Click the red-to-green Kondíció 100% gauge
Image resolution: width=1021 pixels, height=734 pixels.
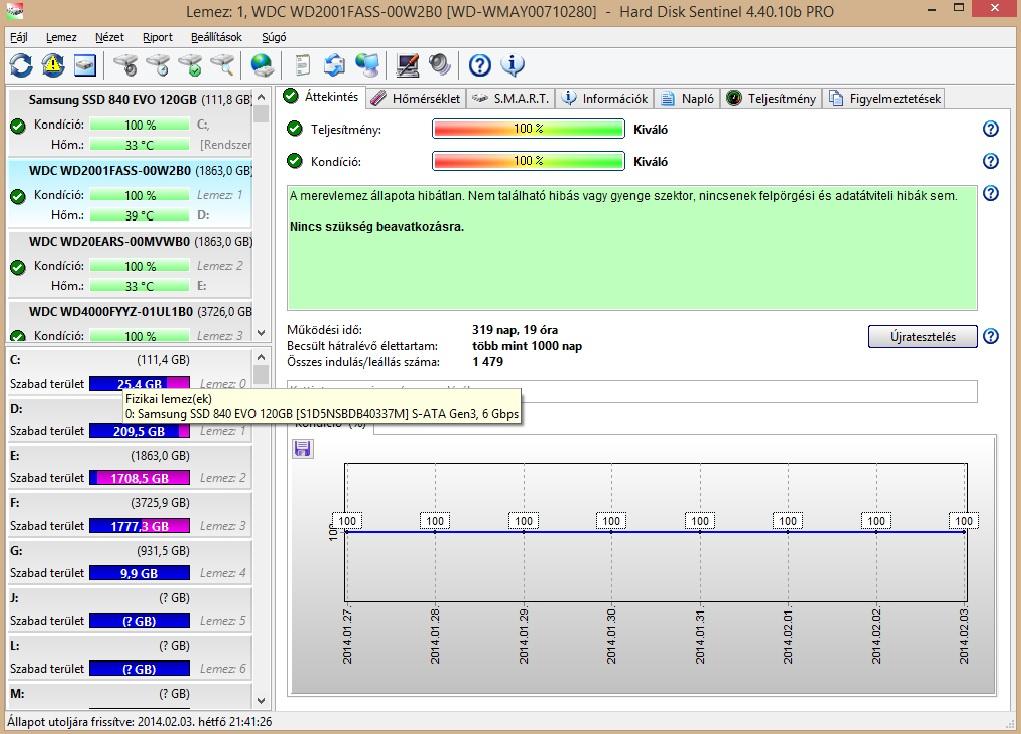click(528, 161)
